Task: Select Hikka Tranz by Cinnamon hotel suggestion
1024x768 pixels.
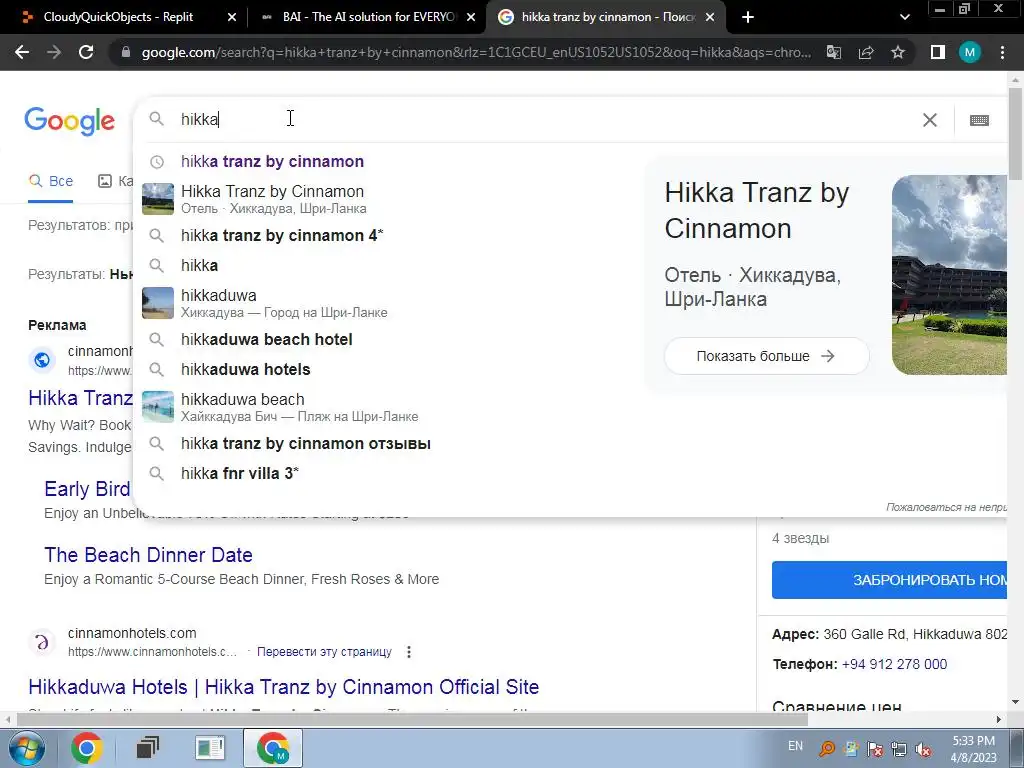Action: pyautogui.click(x=272, y=199)
